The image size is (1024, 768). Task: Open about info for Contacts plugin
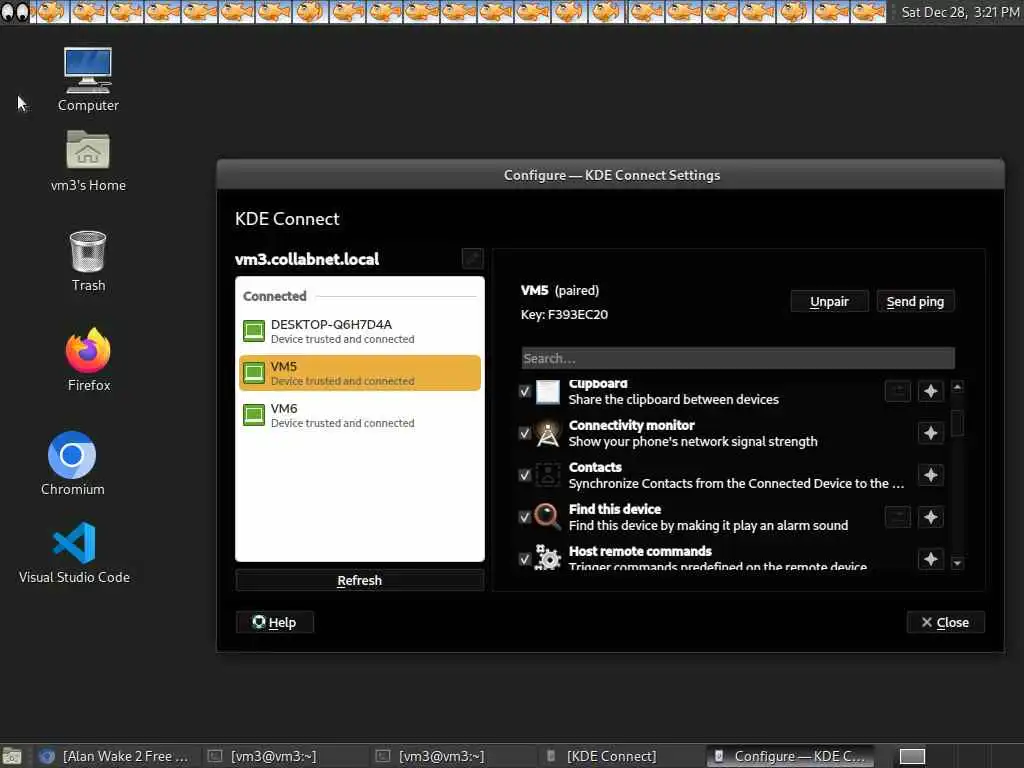point(931,475)
